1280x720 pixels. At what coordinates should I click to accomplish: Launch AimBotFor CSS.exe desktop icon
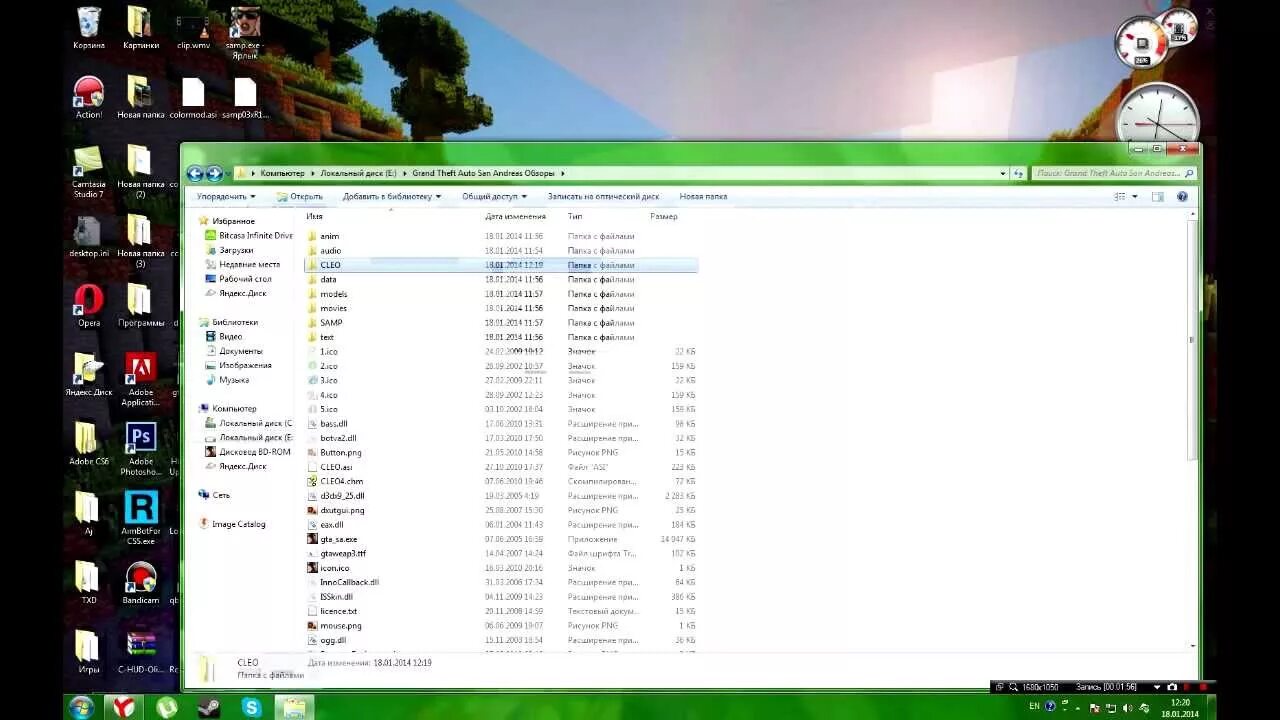(x=141, y=518)
